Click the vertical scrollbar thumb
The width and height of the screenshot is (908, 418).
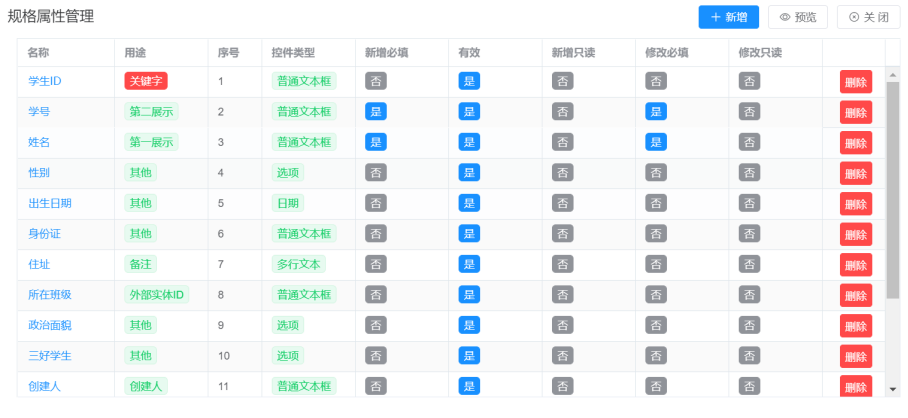pyautogui.click(x=893, y=190)
